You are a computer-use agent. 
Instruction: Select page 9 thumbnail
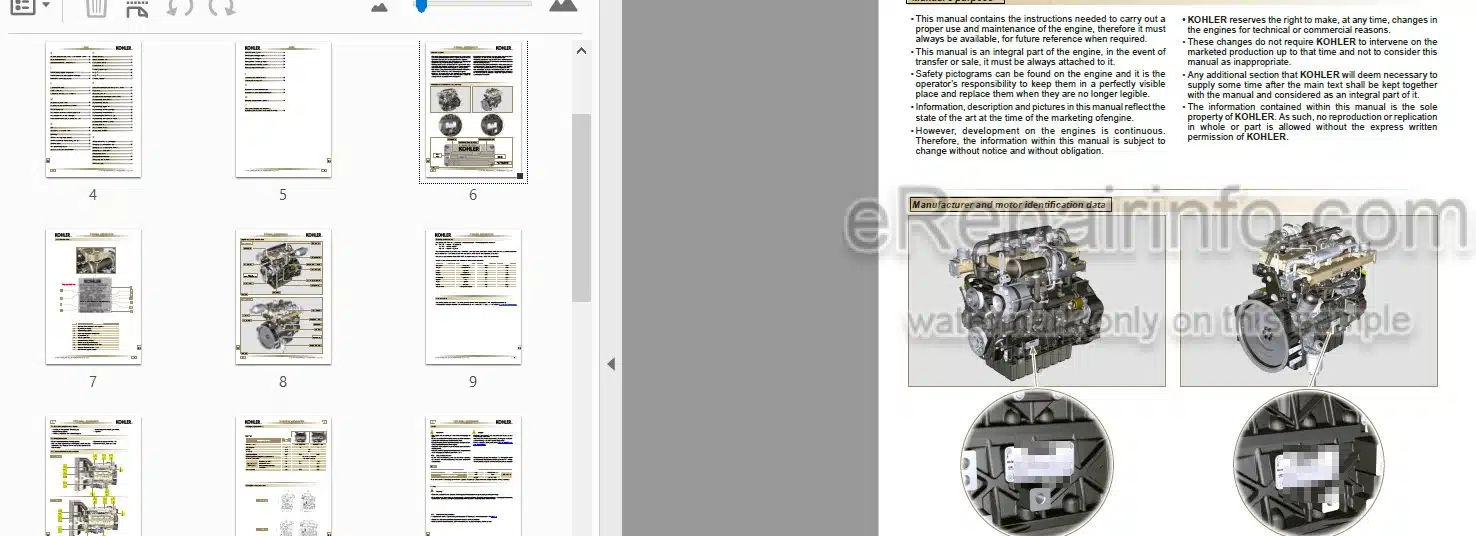coord(473,297)
